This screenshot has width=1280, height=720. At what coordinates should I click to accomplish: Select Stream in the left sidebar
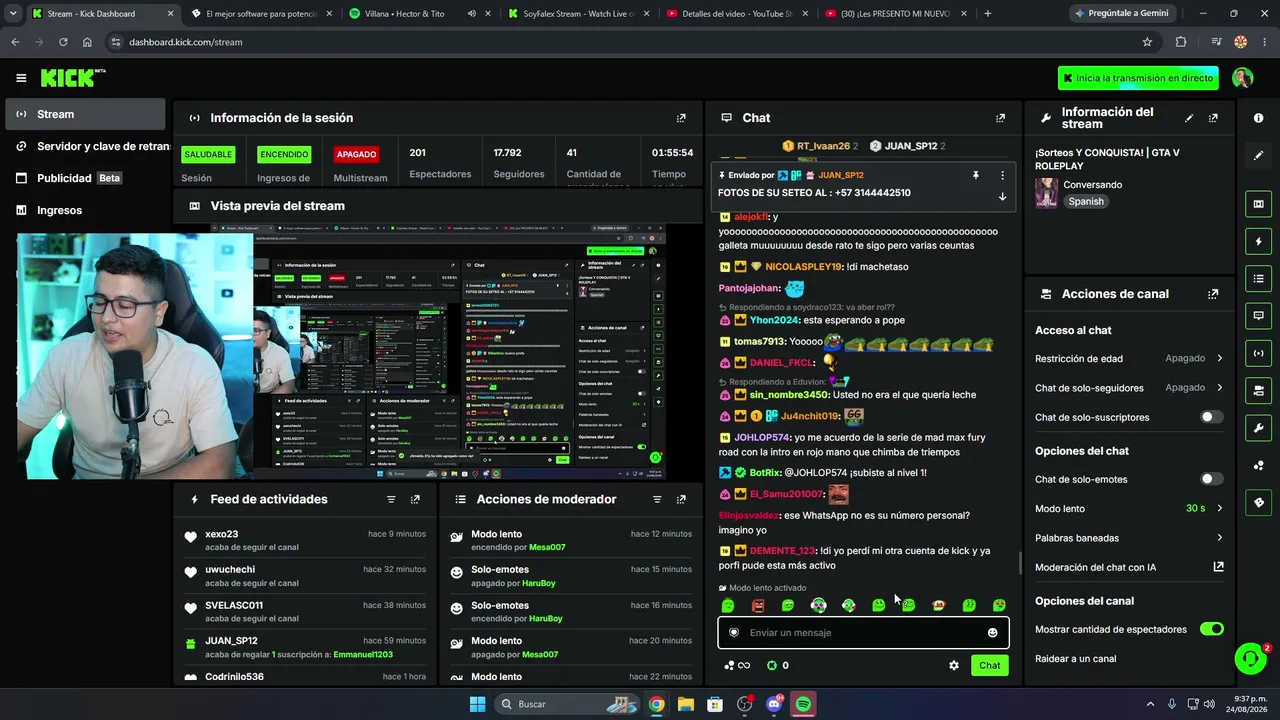click(85, 114)
